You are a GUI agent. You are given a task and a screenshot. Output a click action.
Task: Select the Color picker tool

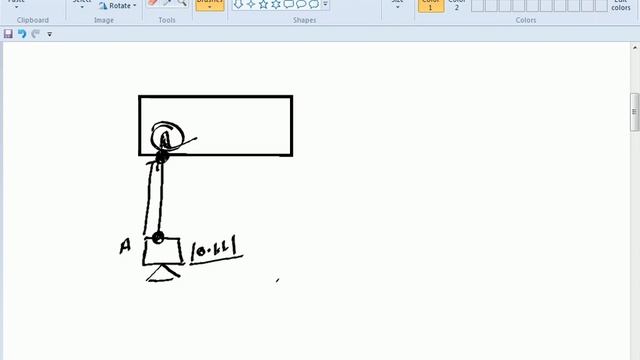point(167,3)
